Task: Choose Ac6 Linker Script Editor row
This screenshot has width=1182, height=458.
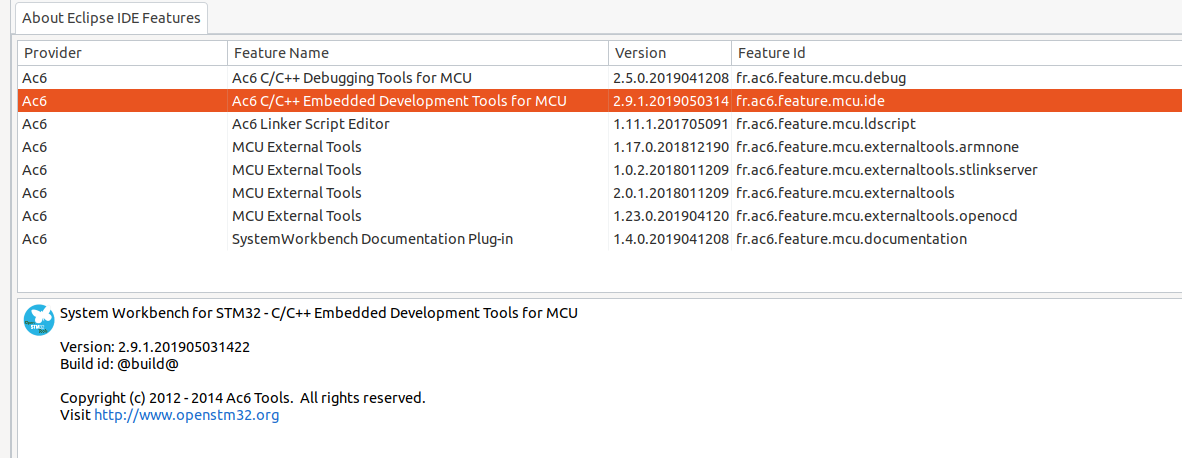Action: coord(310,124)
